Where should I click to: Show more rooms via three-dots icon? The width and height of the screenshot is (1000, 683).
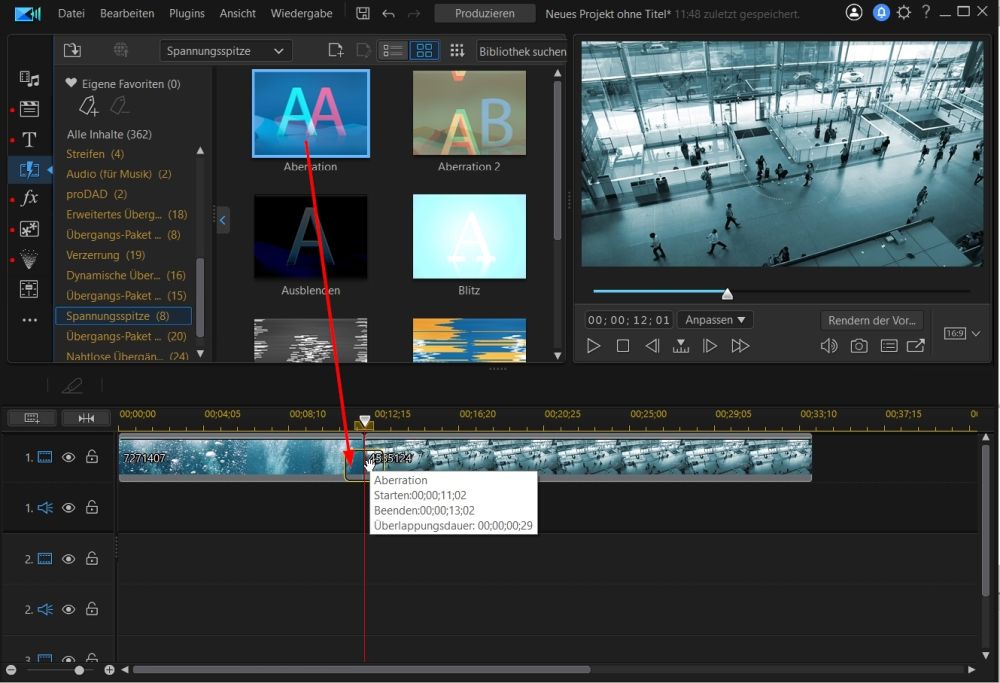point(29,320)
